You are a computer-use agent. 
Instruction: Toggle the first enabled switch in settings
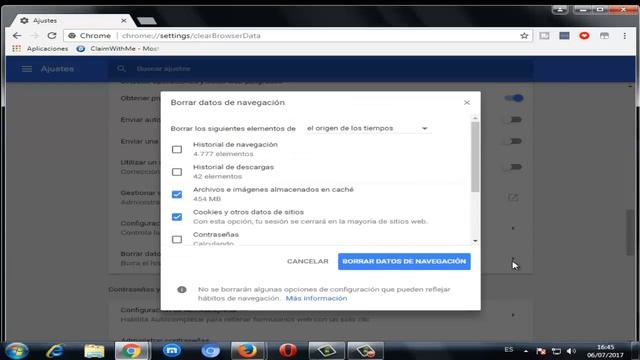(513, 98)
